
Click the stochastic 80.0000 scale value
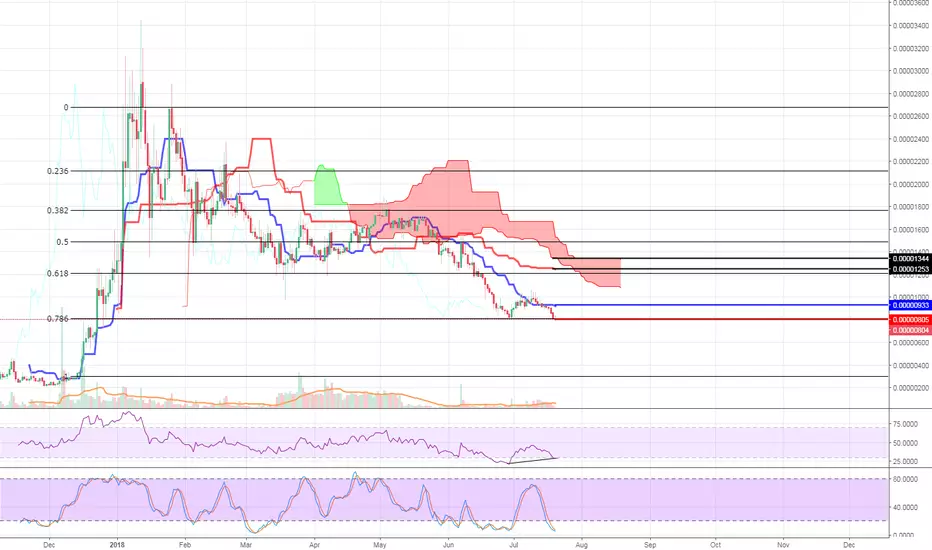[905, 479]
